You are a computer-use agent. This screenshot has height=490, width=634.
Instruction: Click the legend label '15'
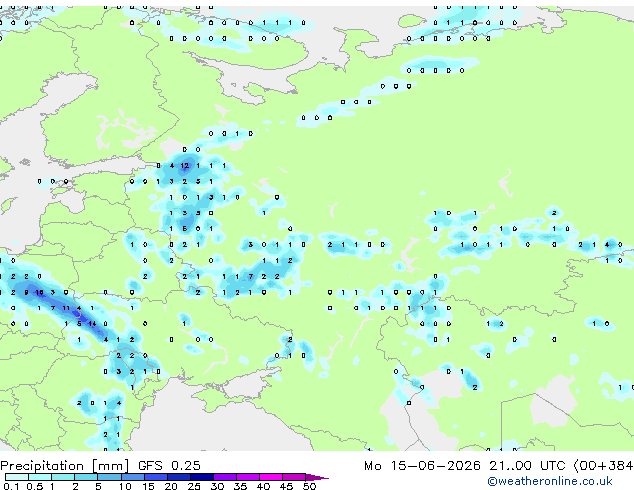[x=148, y=486]
